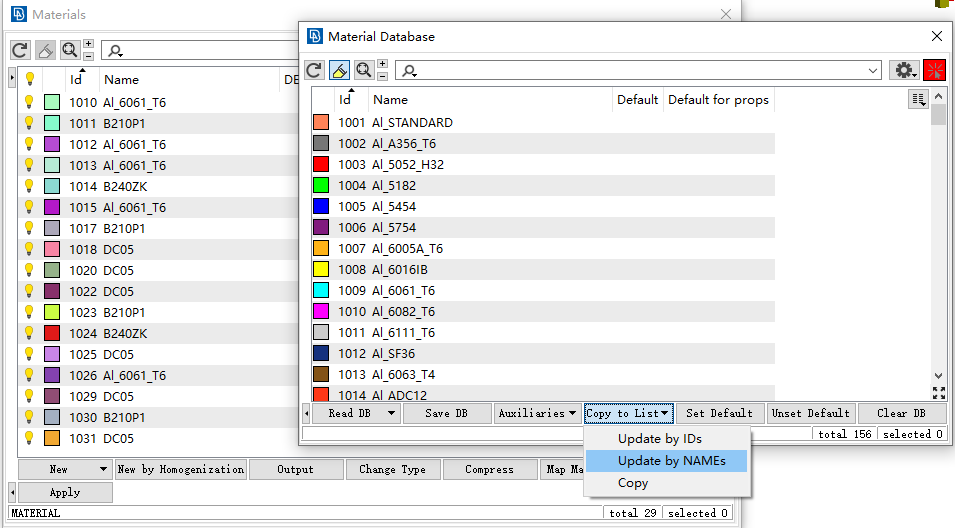The width and height of the screenshot is (955, 528).
Task: Select row 1006 Al_5754 in database
Action: click(543, 227)
